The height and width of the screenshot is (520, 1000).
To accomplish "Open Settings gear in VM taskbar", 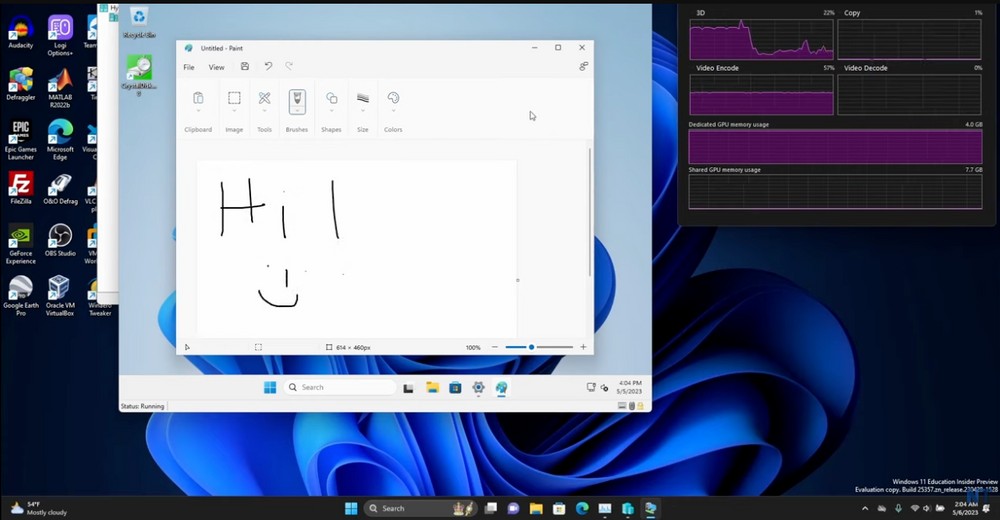I will pos(478,388).
